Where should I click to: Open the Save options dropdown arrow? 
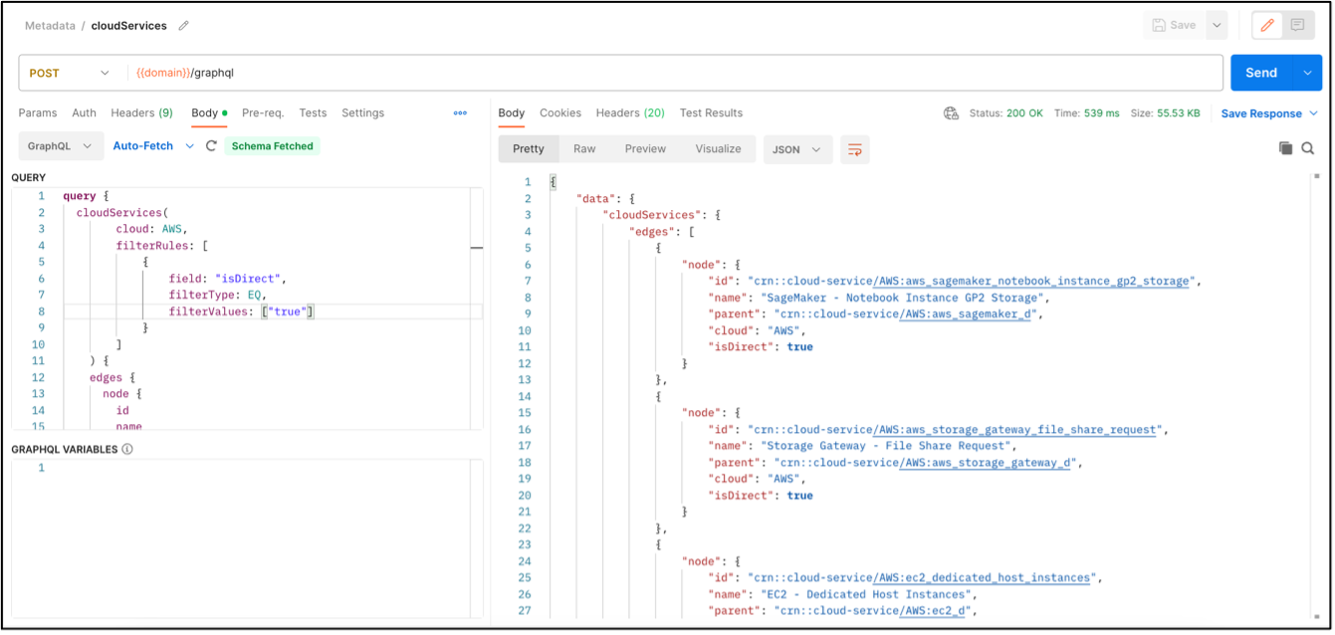click(x=1216, y=25)
